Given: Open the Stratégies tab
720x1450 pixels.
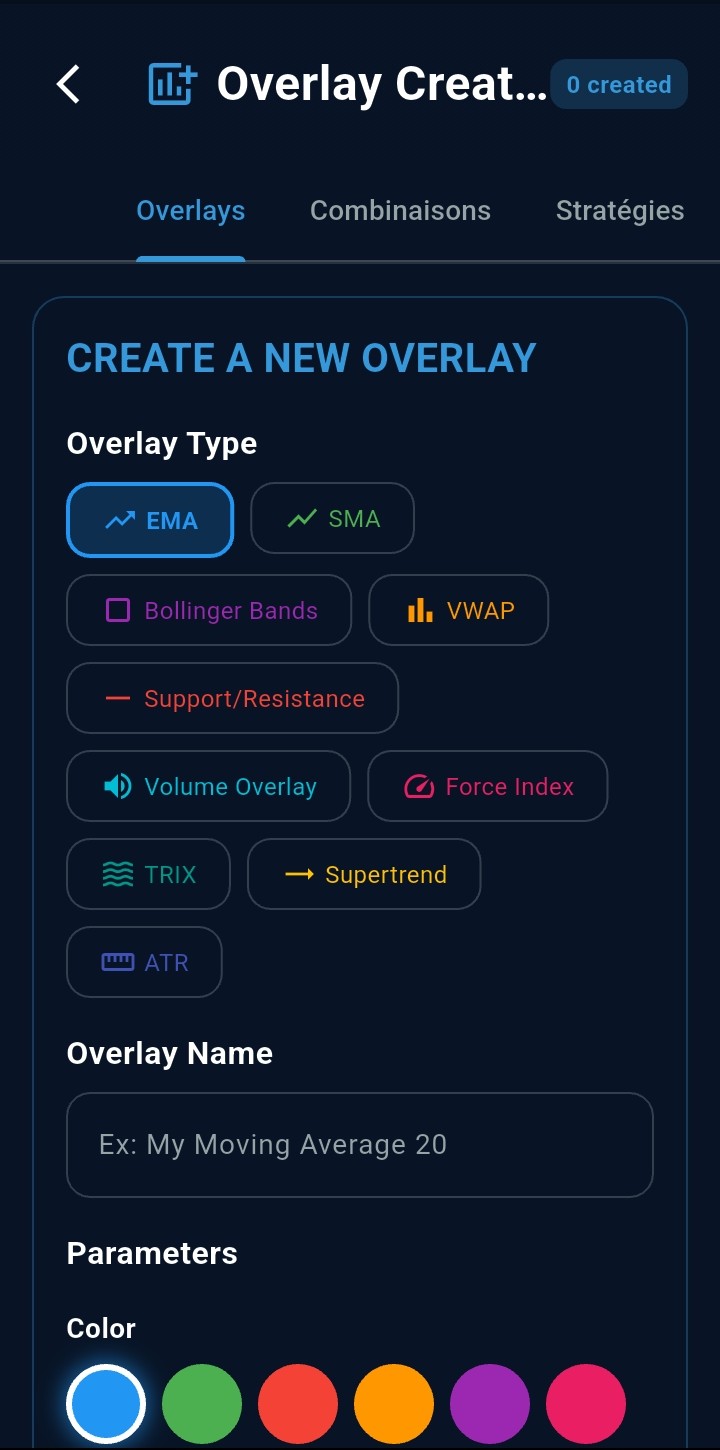Looking at the screenshot, I should pyautogui.click(x=620, y=210).
